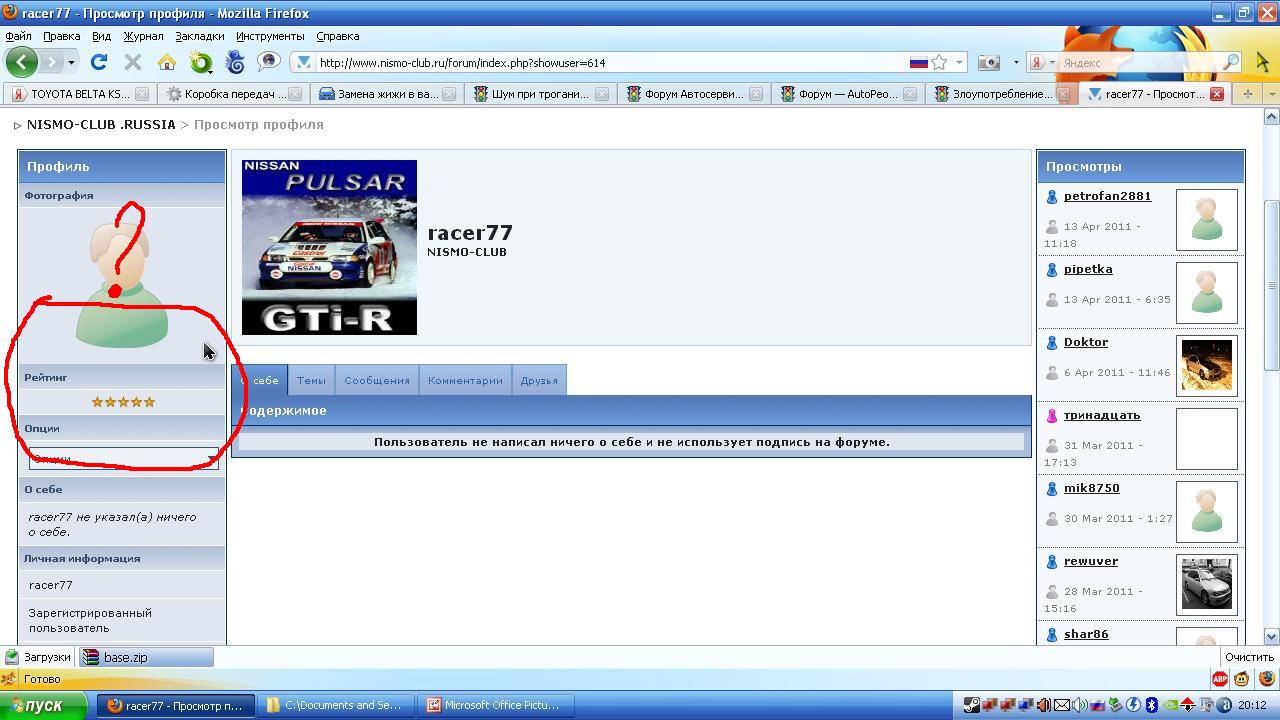1280x720 pixels.
Task: Stop loading with the X icon
Action: click(x=132, y=62)
